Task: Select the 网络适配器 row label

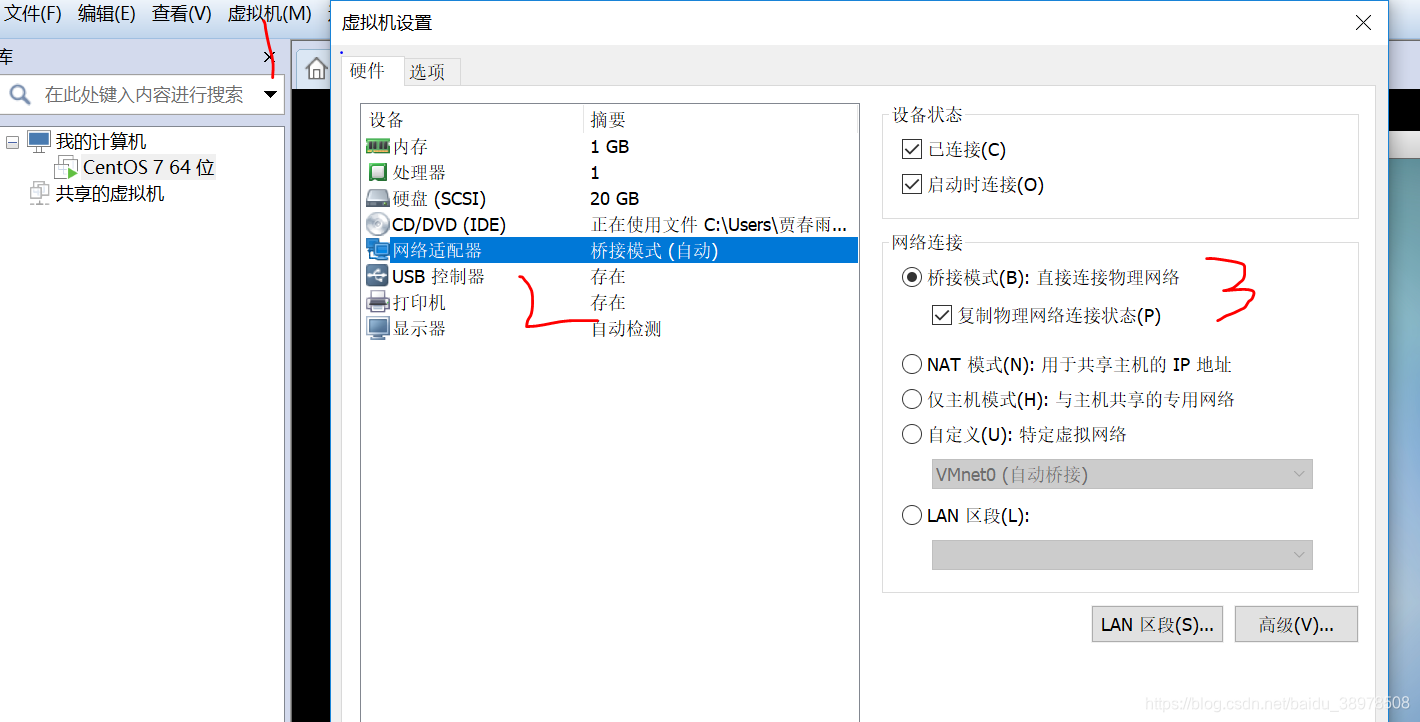Action: (437, 251)
